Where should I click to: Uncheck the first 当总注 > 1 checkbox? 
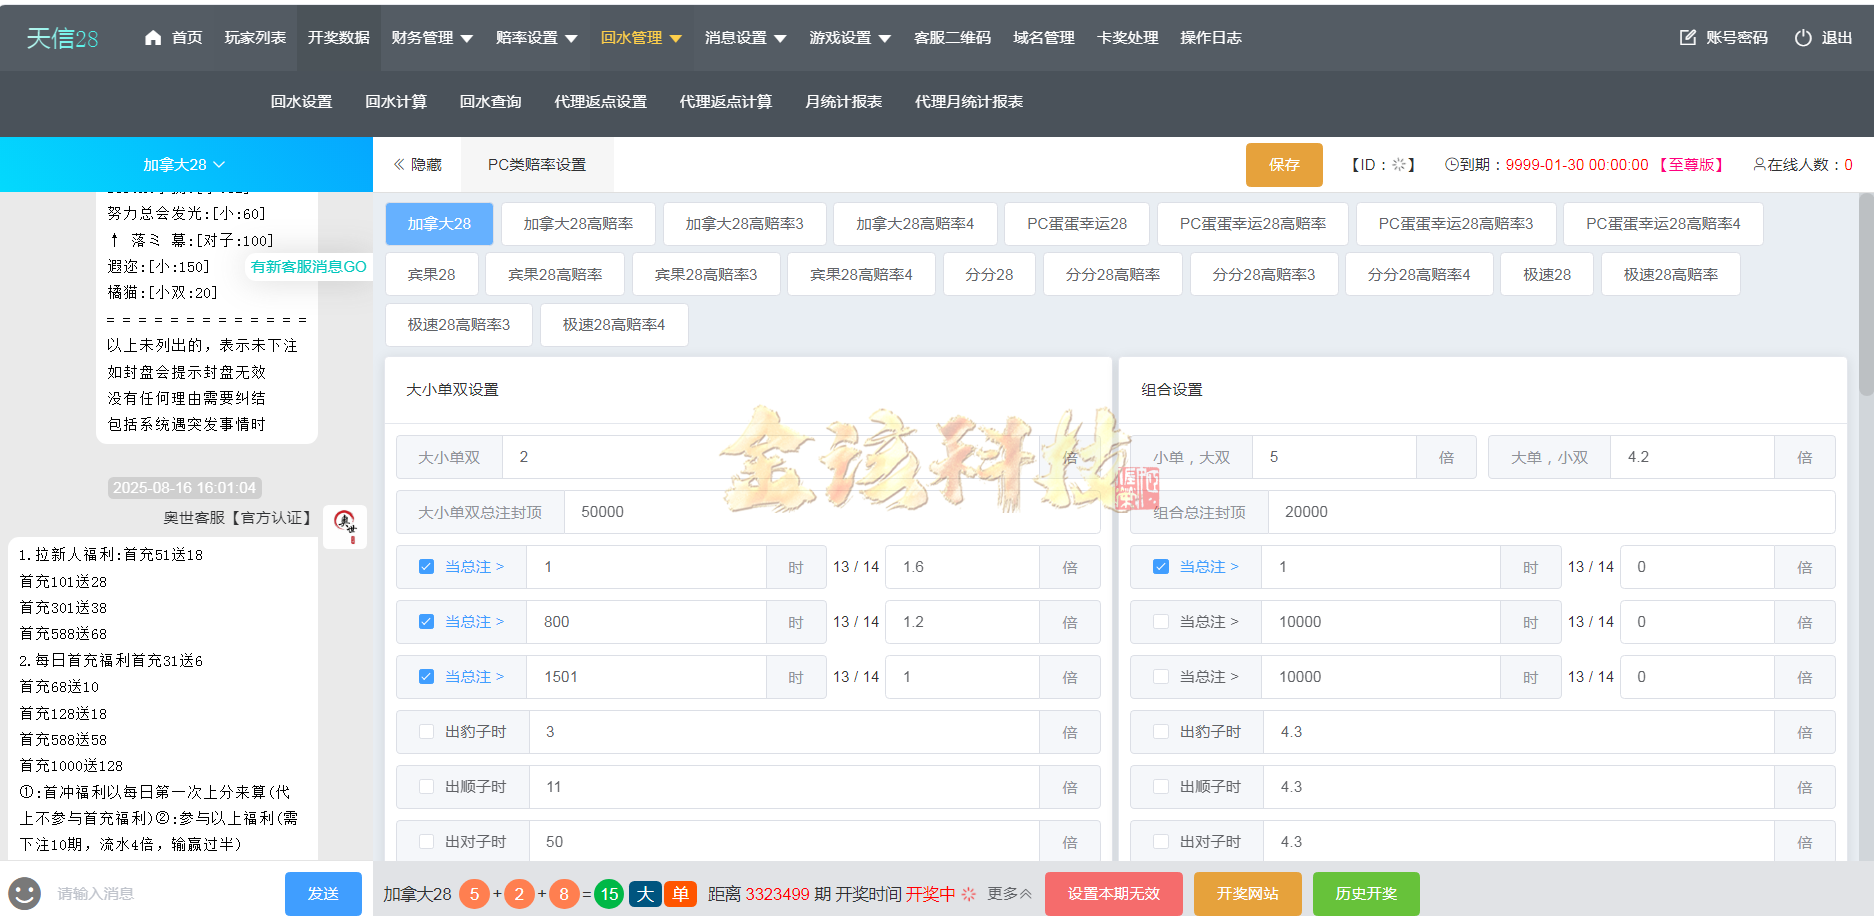[426, 566]
